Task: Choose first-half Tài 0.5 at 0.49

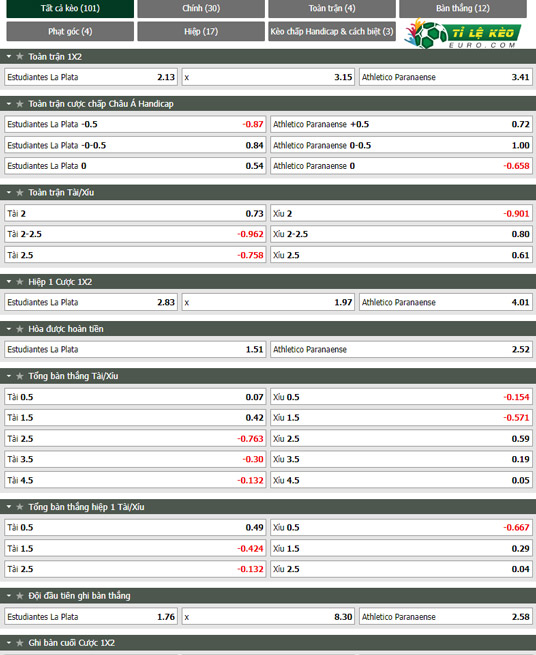Action: (x=135, y=528)
